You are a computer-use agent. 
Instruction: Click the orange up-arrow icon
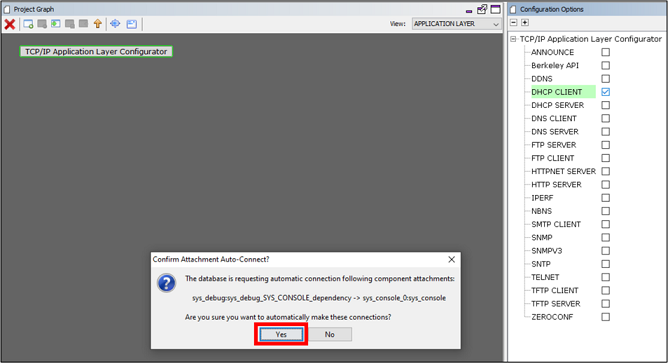click(98, 23)
